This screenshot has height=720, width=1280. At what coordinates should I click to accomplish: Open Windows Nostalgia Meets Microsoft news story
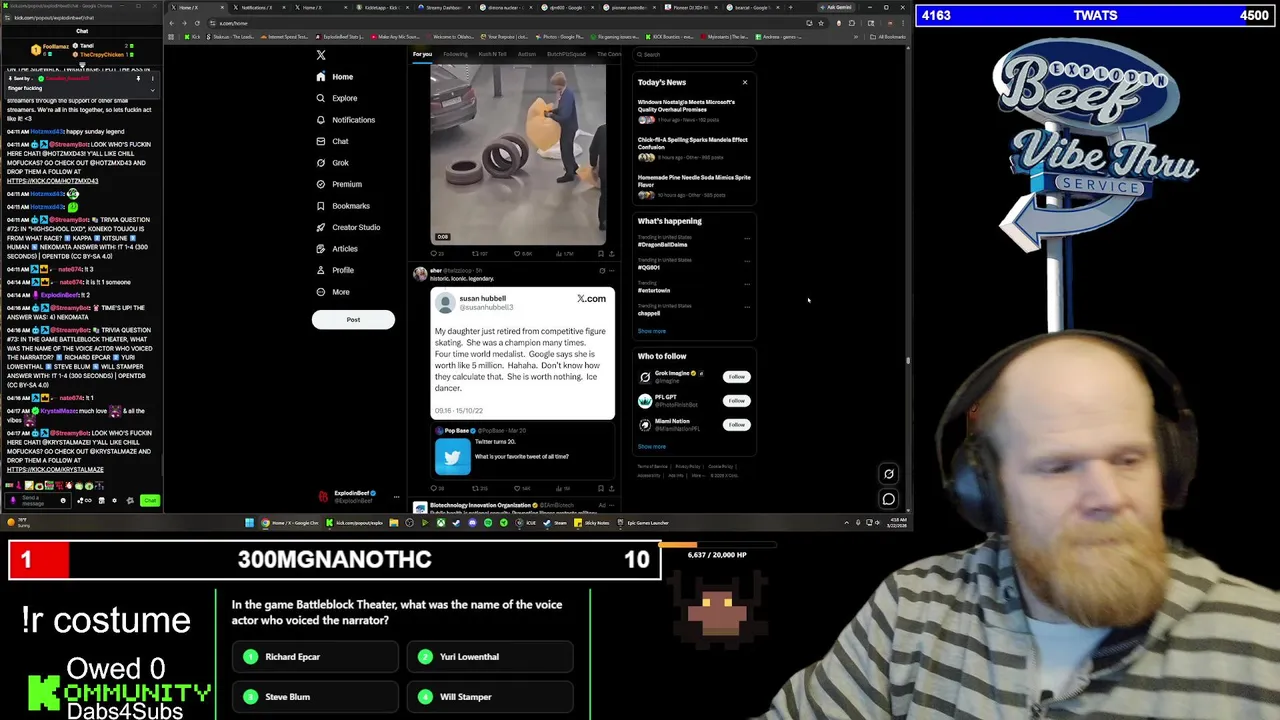pyautogui.click(x=692, y=110)
